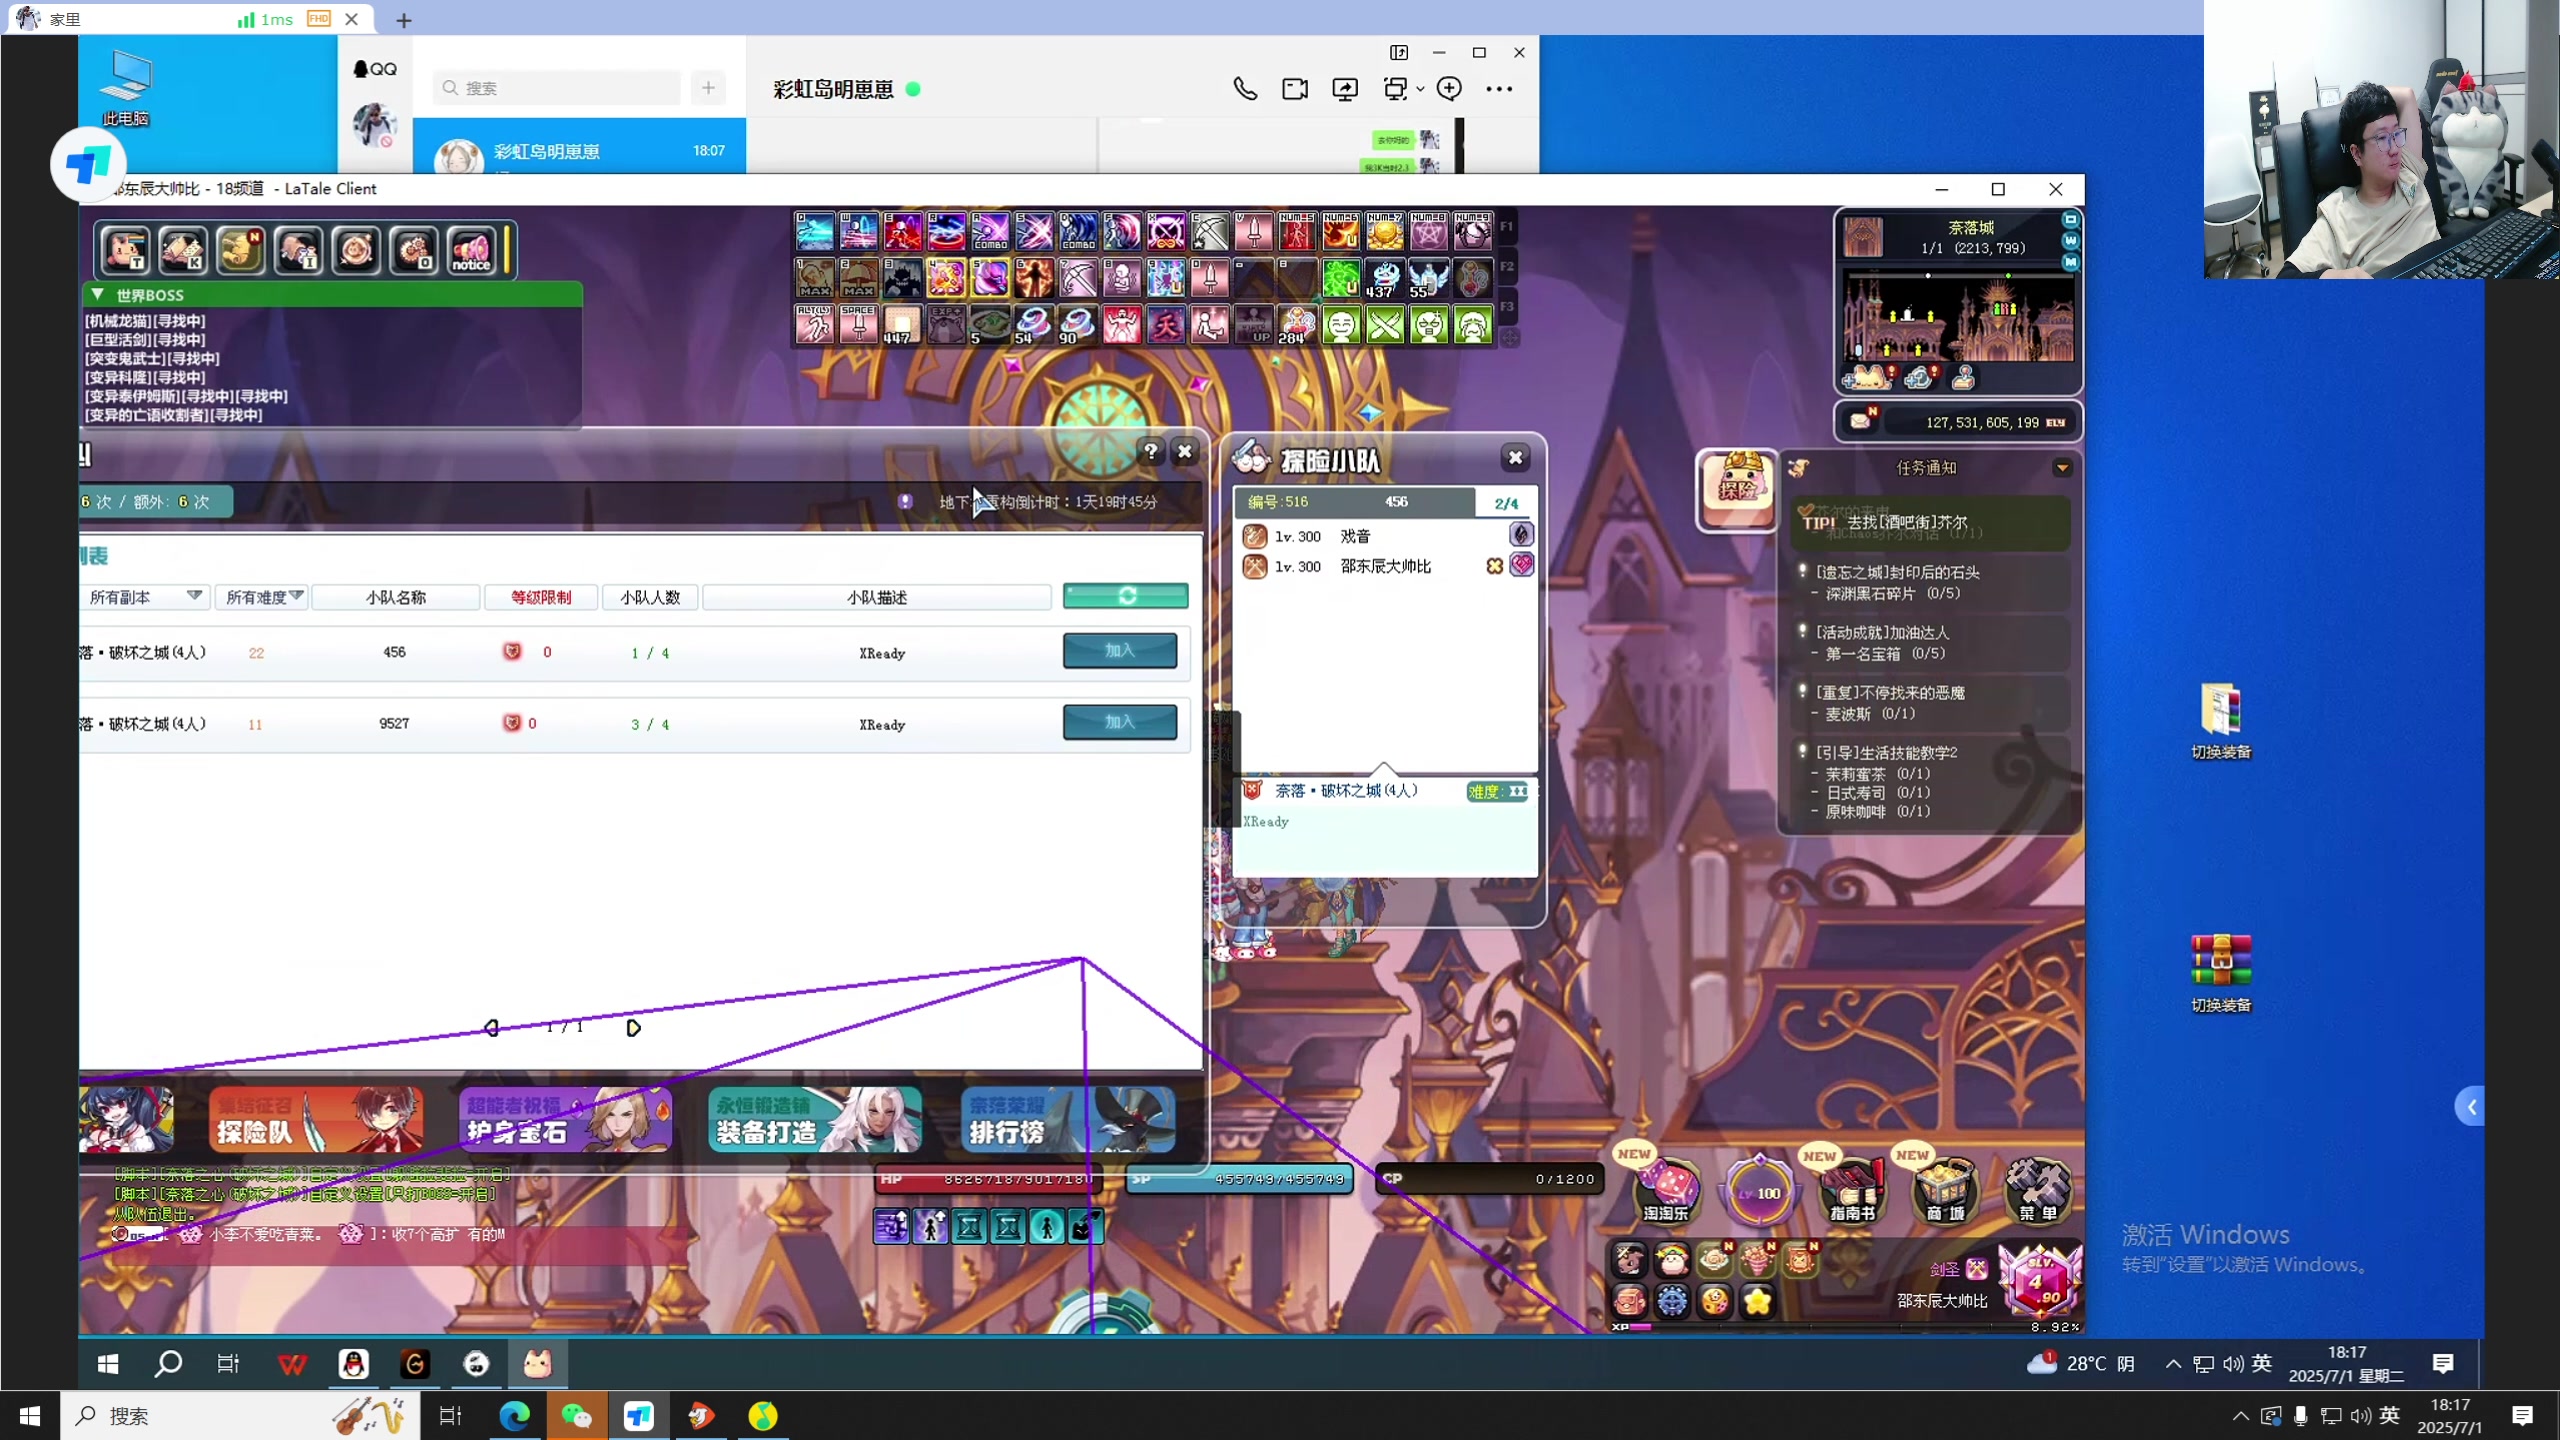2560x1440 pixels.
Task: Switch hotbar to the F2 page
Action: (1507, 267)
